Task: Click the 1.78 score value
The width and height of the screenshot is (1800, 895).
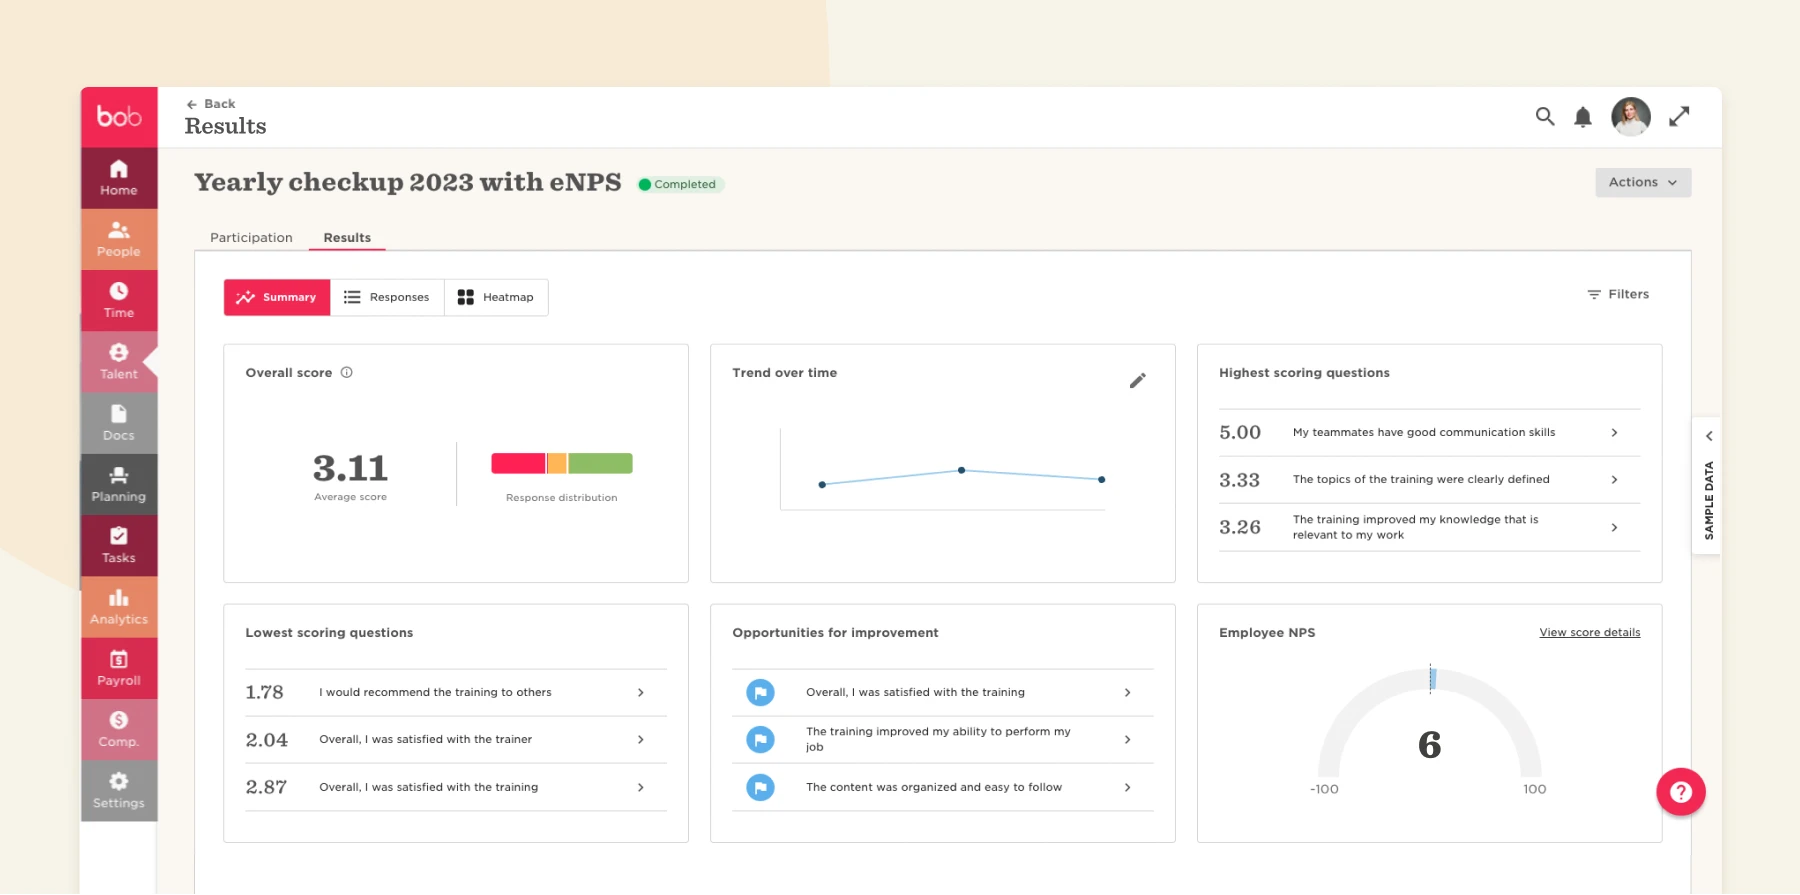Action: [x=265, y=693]
